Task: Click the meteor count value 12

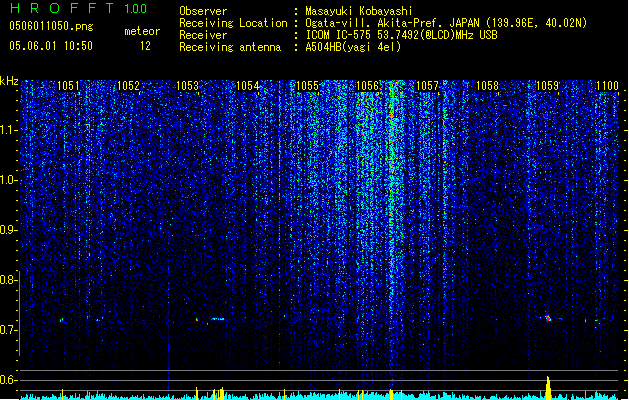Action: point(145,46)
